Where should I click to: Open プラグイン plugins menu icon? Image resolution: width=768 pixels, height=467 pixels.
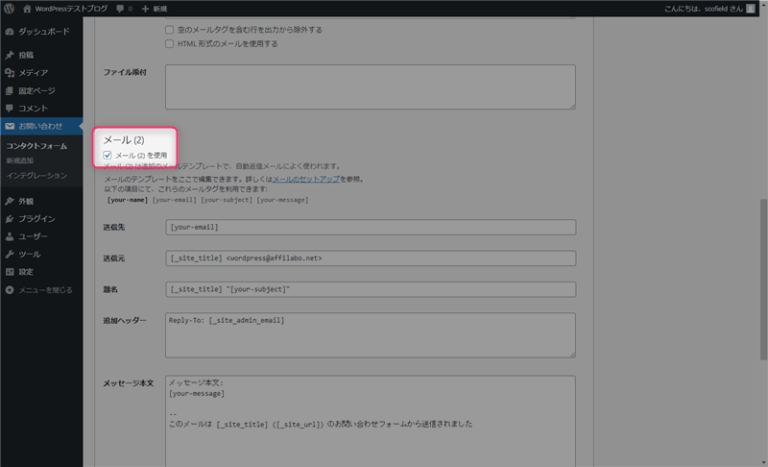[x=10, y=218]
